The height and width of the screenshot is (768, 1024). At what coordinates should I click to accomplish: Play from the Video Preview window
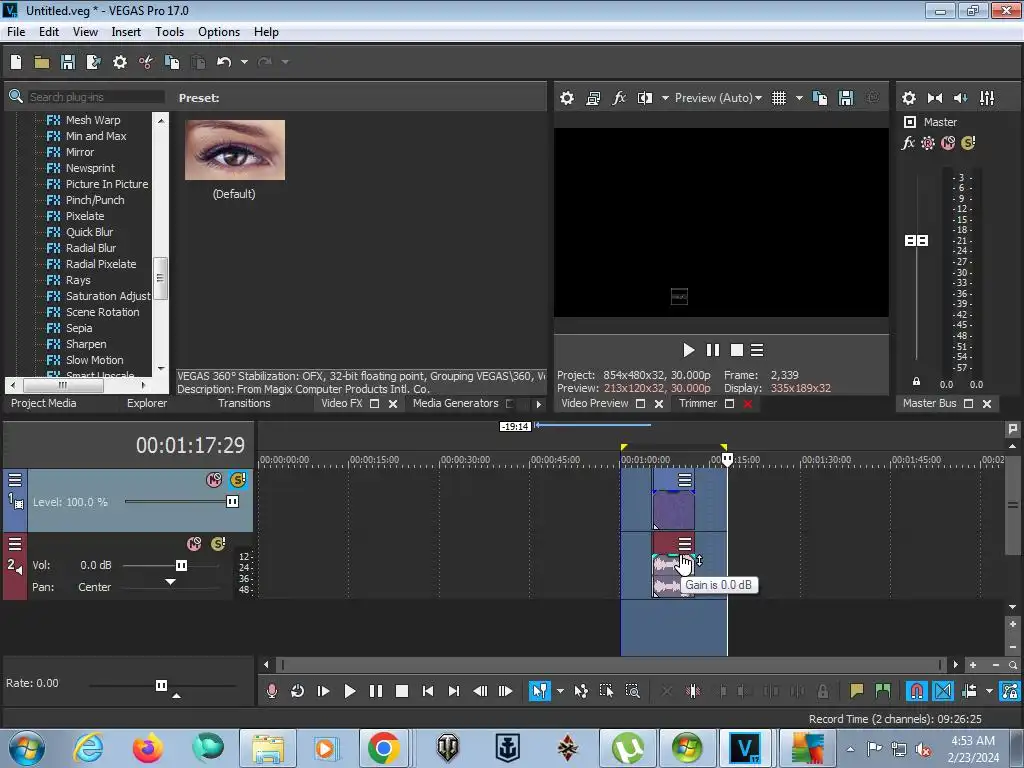(x=688, y=351)
